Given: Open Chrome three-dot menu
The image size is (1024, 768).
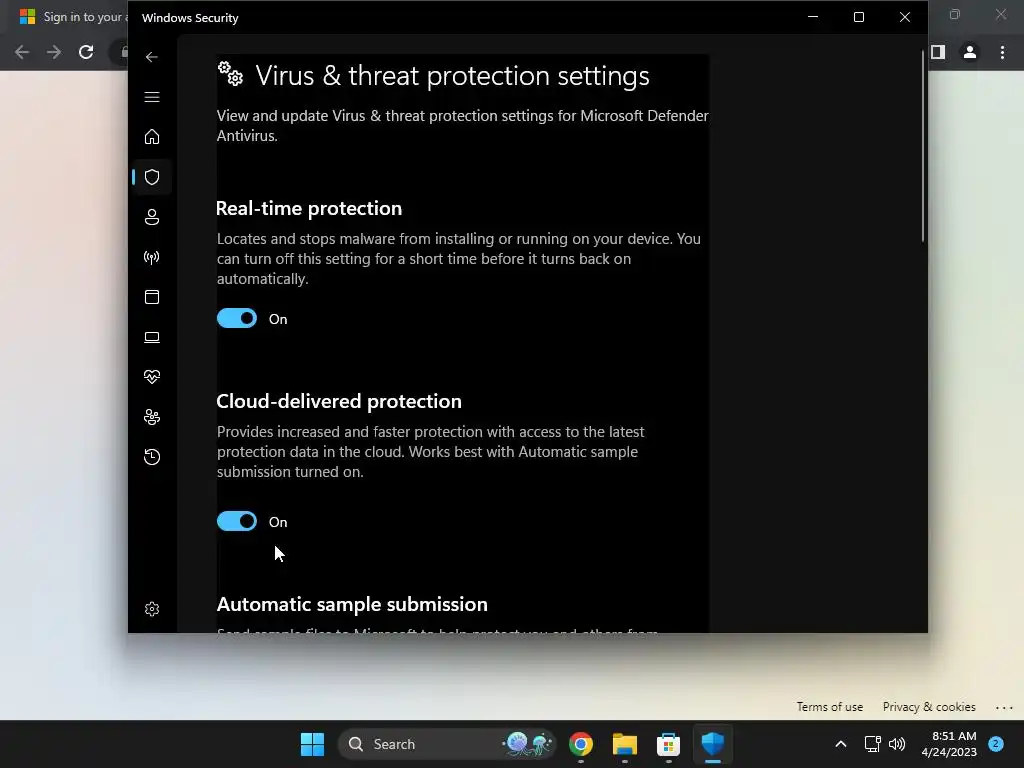Looking at the screenshot, I should (x=1002, y=52).
